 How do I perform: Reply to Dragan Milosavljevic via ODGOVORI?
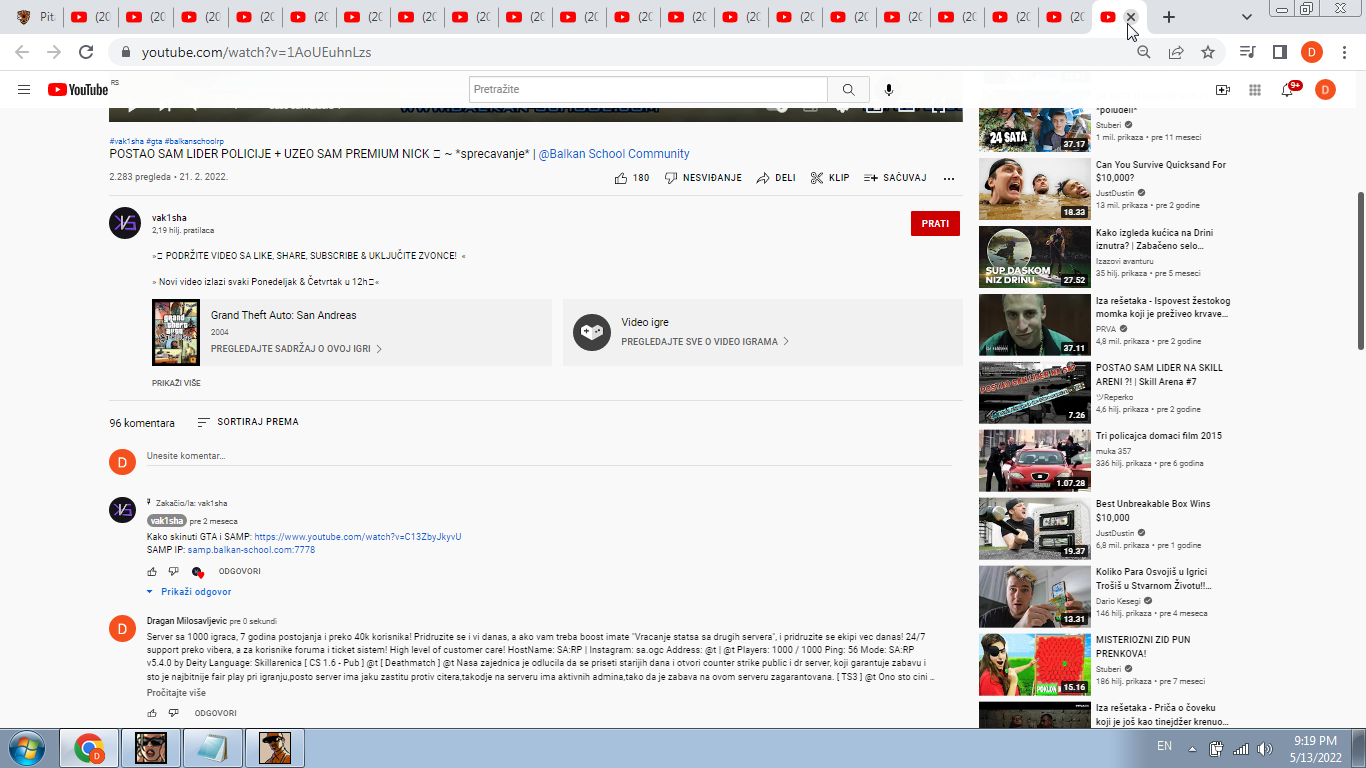[x=216, y=713]
